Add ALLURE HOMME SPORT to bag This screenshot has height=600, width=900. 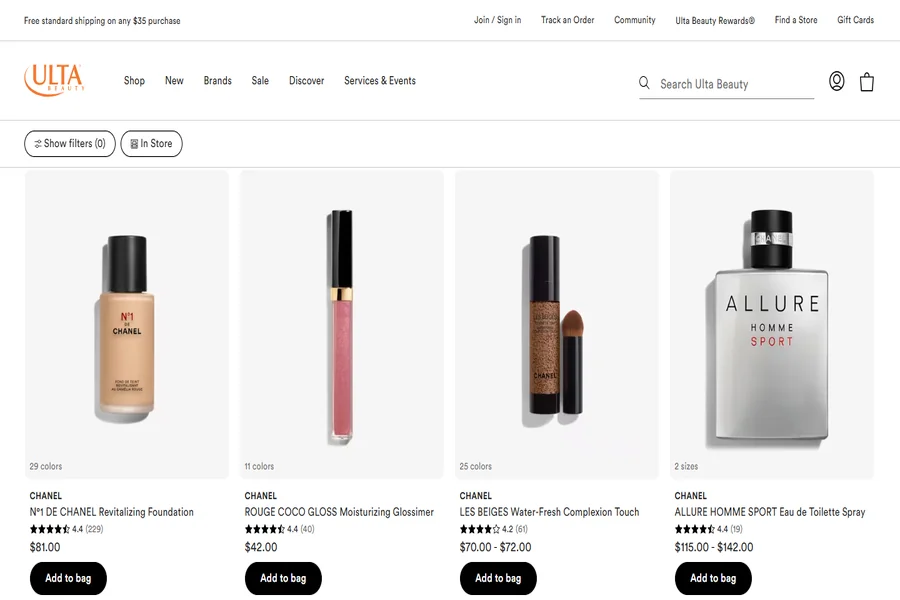(713, 578)
